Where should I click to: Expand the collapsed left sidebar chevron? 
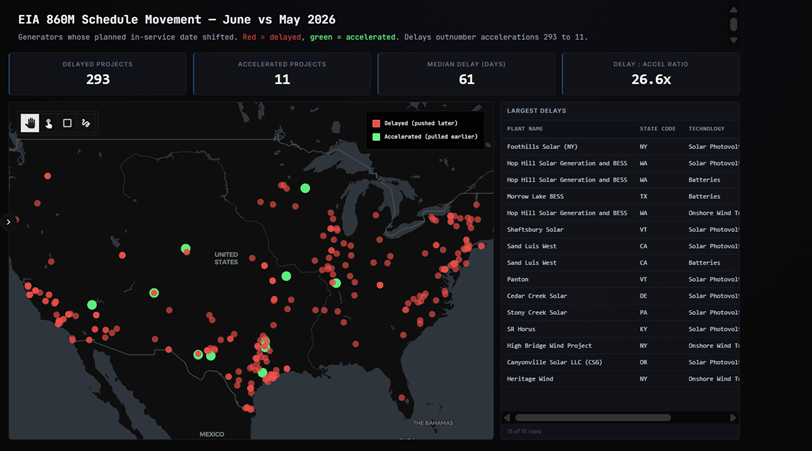coord(8,222)
